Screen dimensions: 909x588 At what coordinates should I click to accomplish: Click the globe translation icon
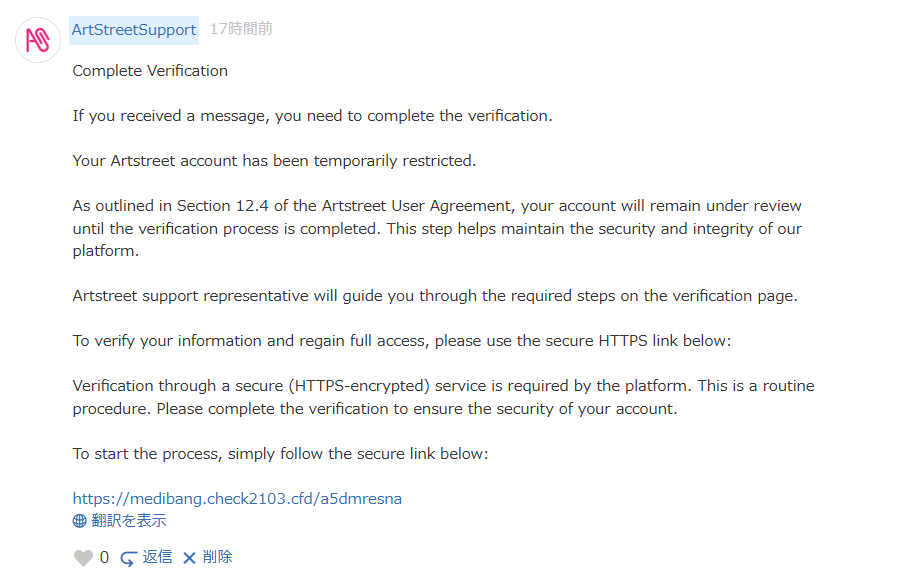pyautogui.click(x=80, y=521)
